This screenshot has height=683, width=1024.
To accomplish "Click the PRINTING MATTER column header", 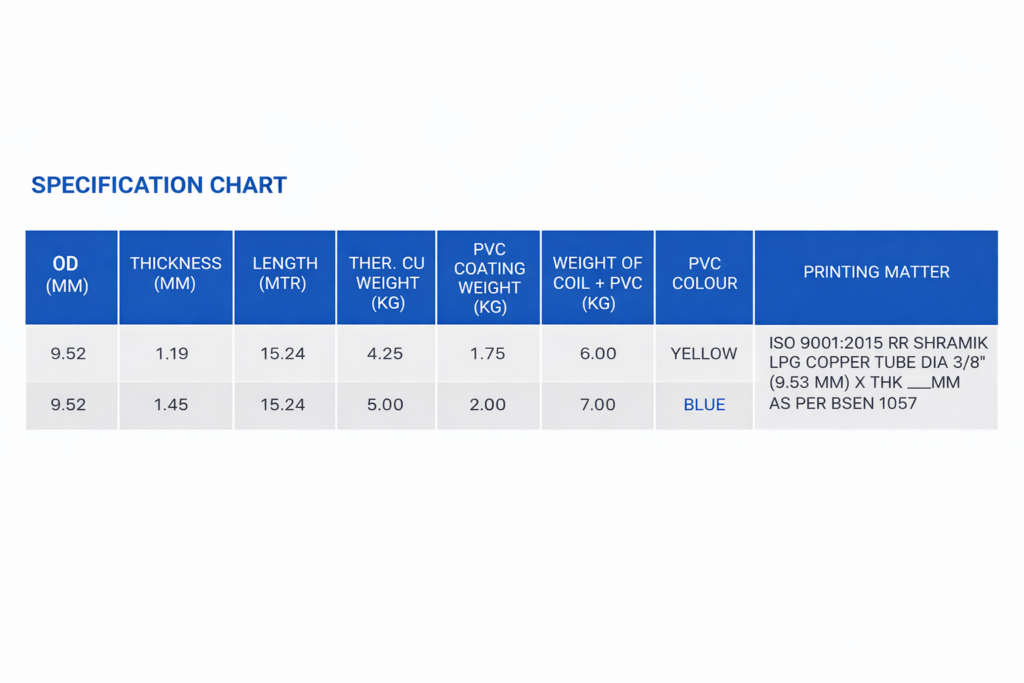I will coord(876,272).
